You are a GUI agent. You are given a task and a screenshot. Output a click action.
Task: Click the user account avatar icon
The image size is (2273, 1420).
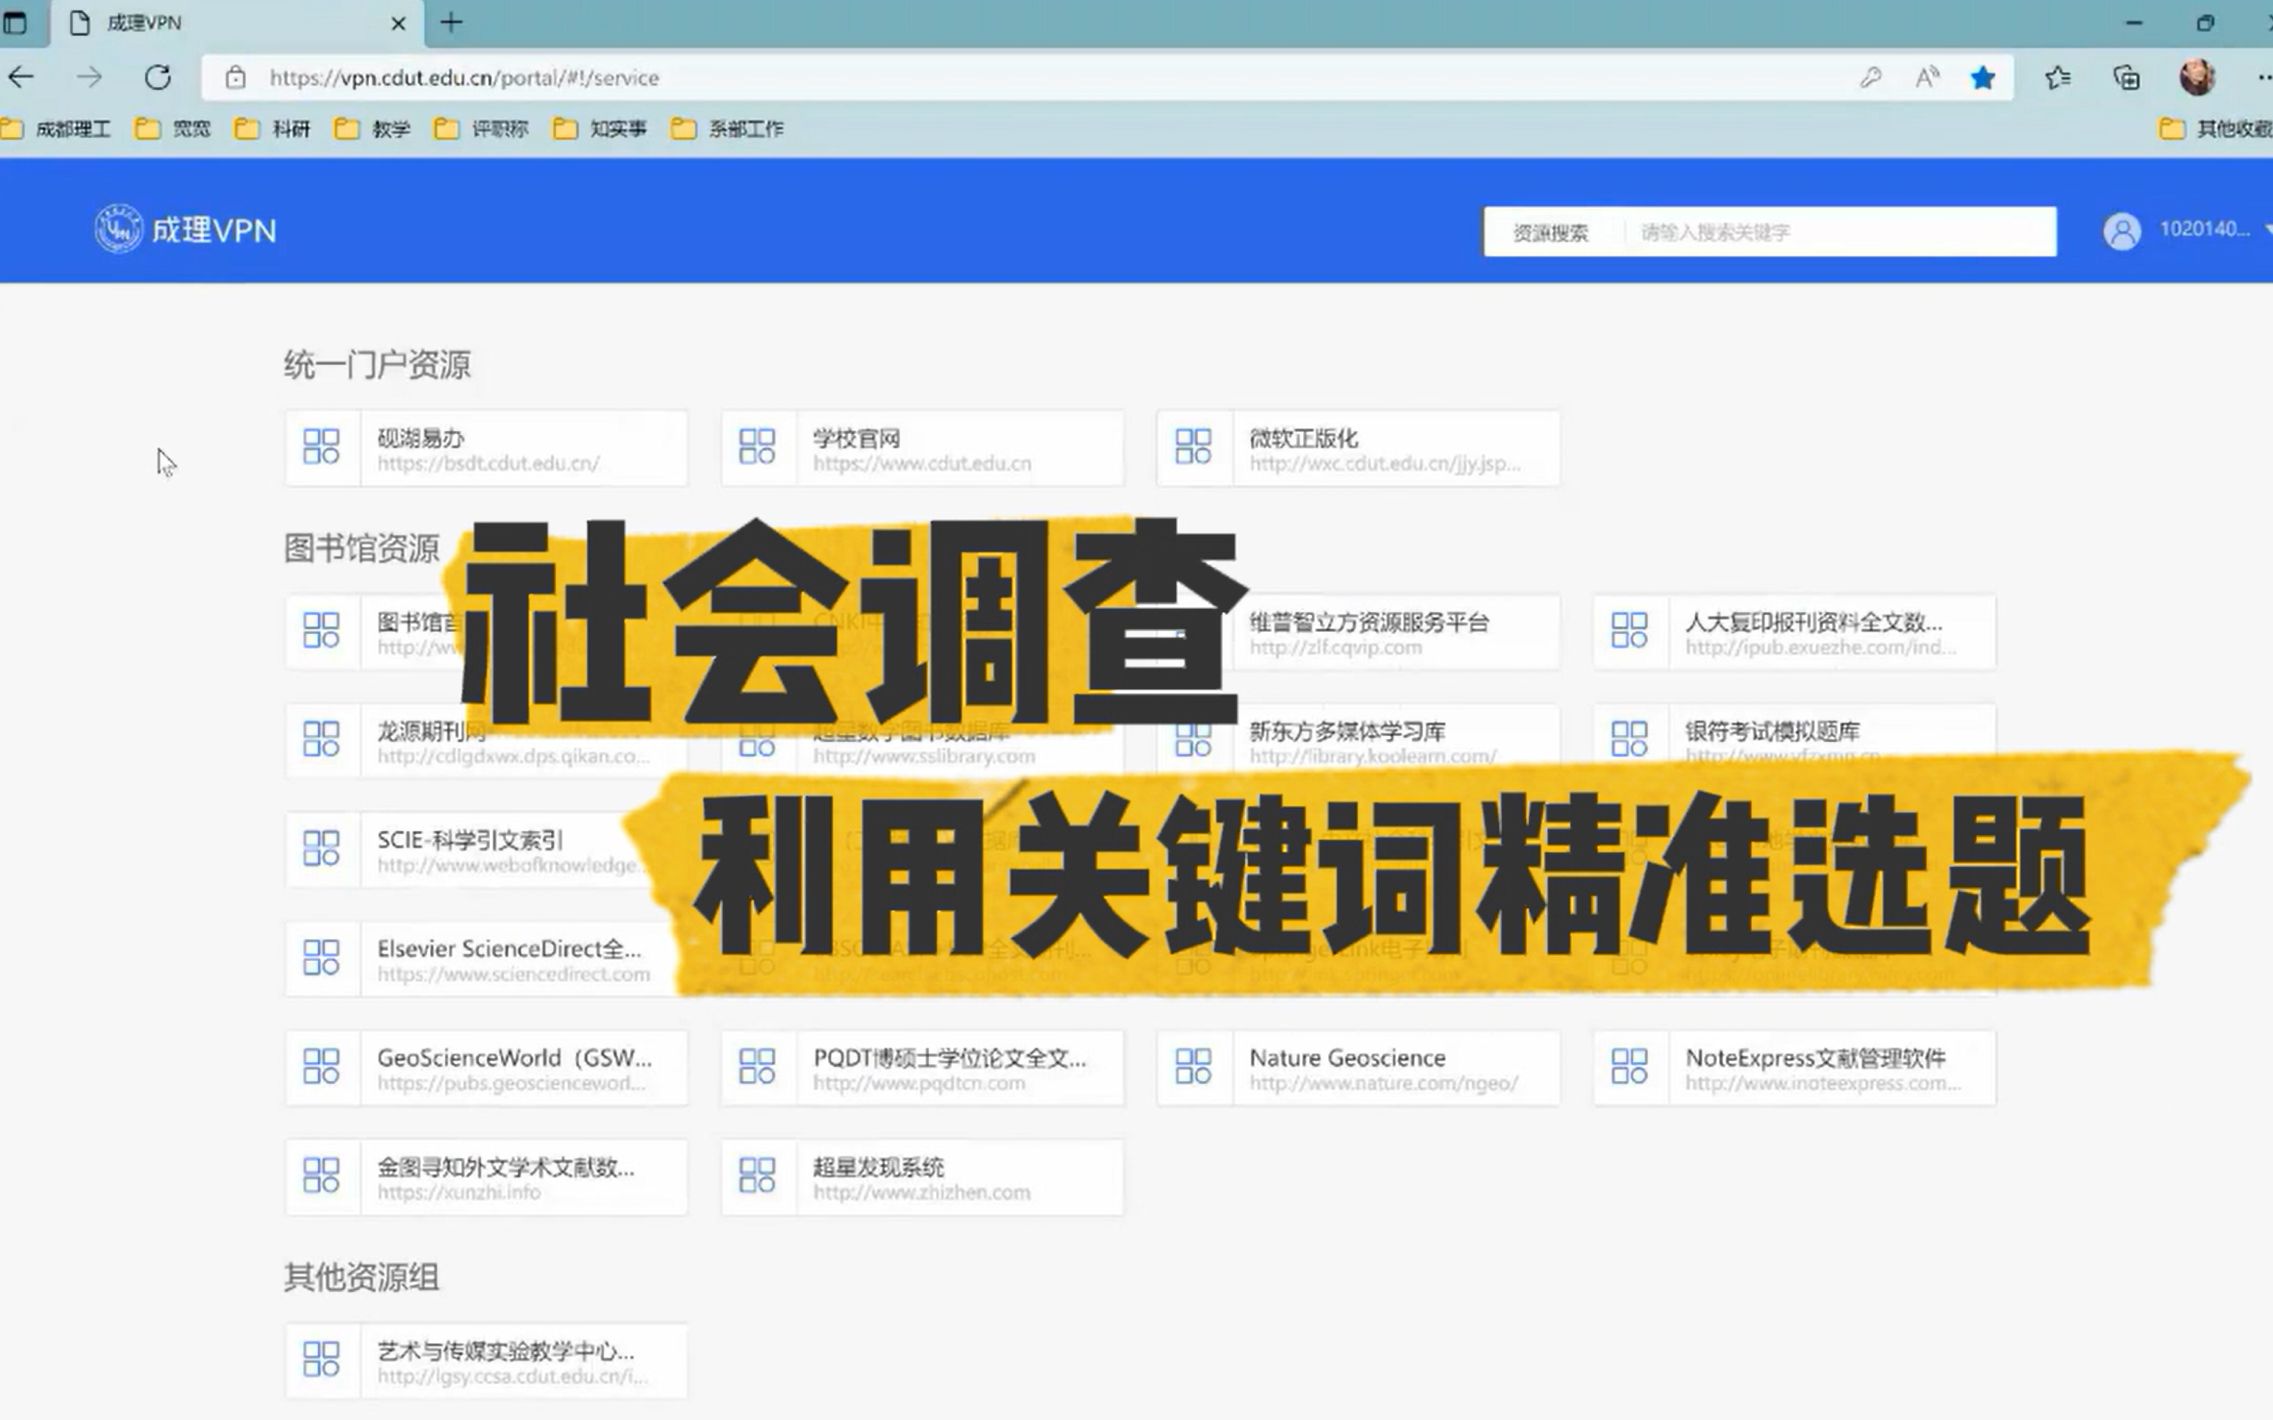(2121, 231)
